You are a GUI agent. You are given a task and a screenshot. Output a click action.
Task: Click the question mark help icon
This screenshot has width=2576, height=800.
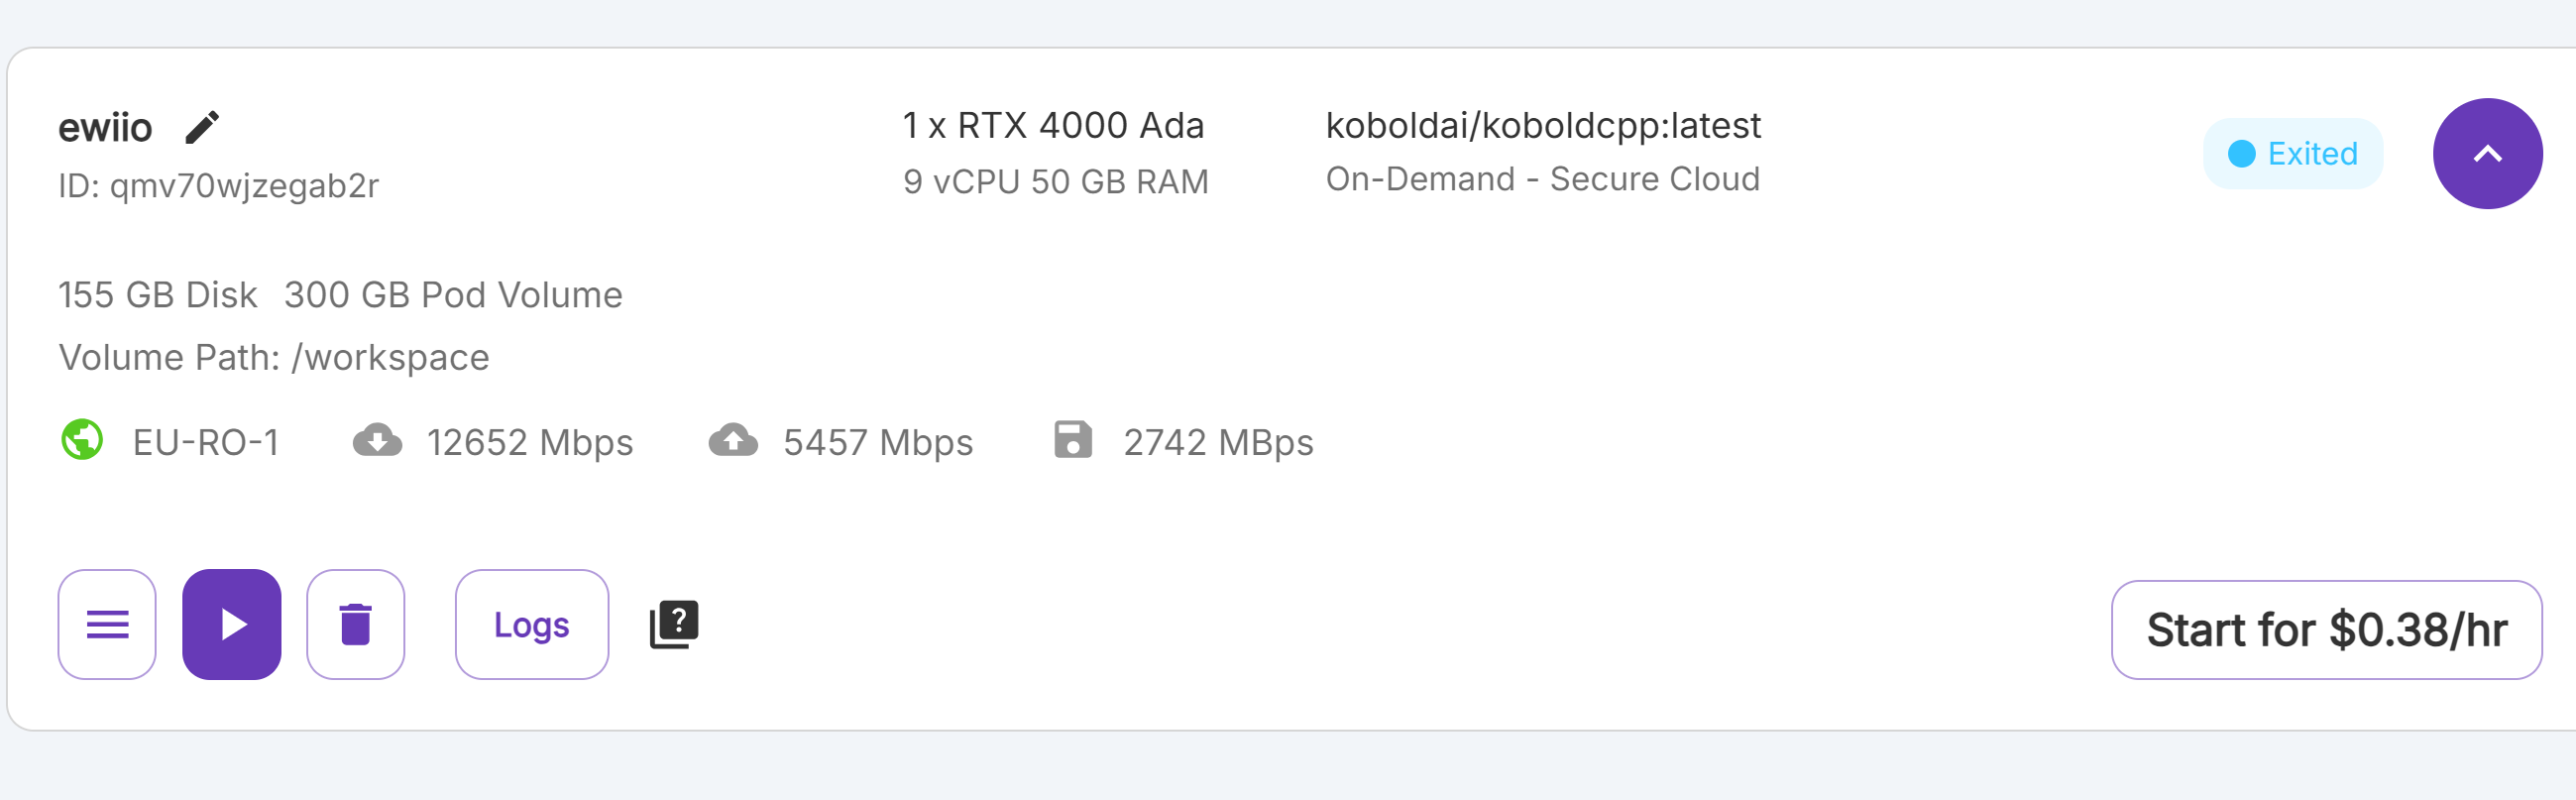[x=674, y=624]
